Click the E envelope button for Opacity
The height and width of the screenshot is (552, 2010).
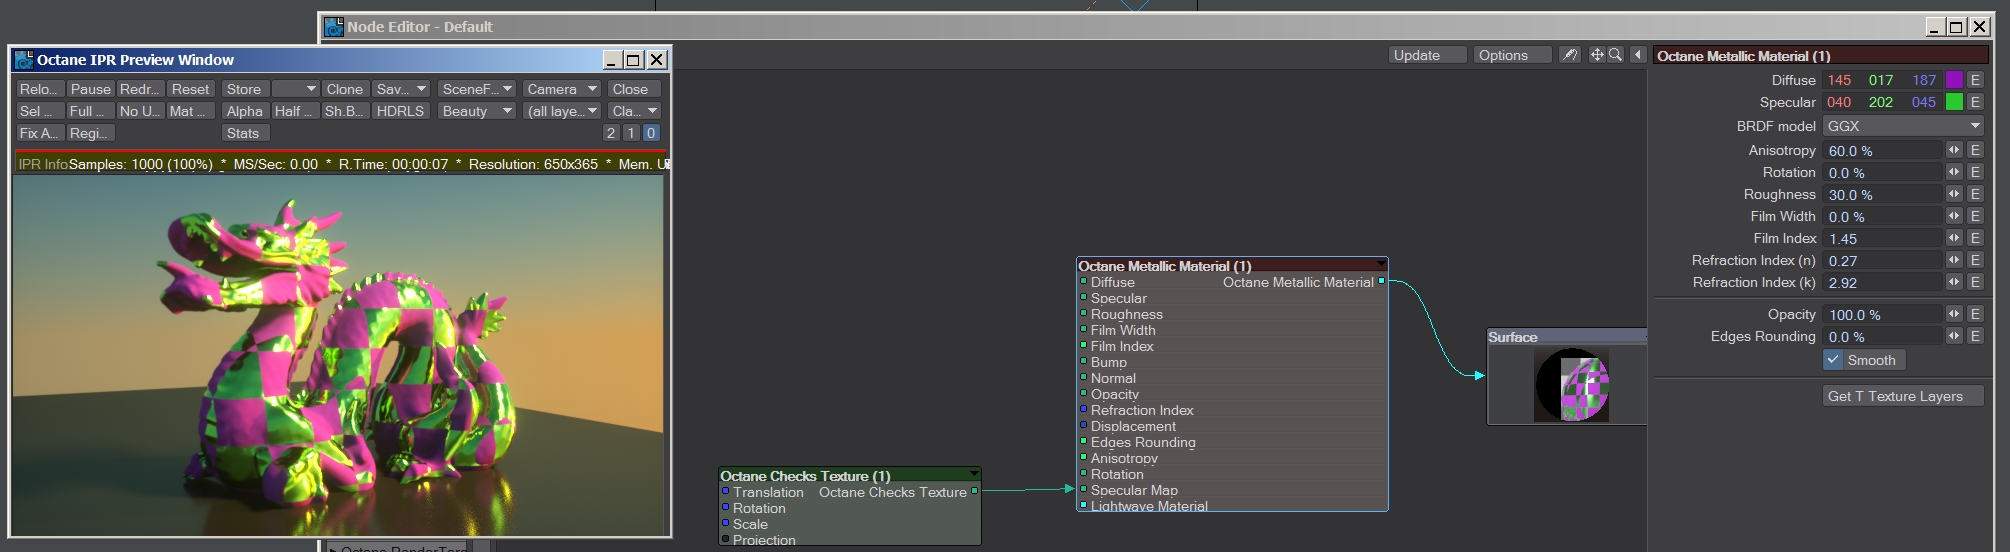coord(1975,314)
